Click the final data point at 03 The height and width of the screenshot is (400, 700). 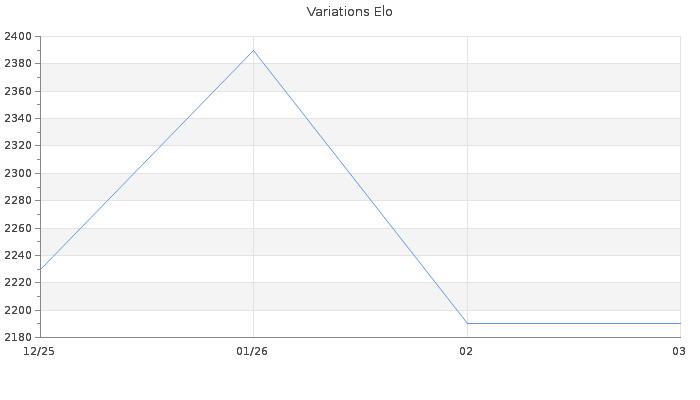point(680,323)
